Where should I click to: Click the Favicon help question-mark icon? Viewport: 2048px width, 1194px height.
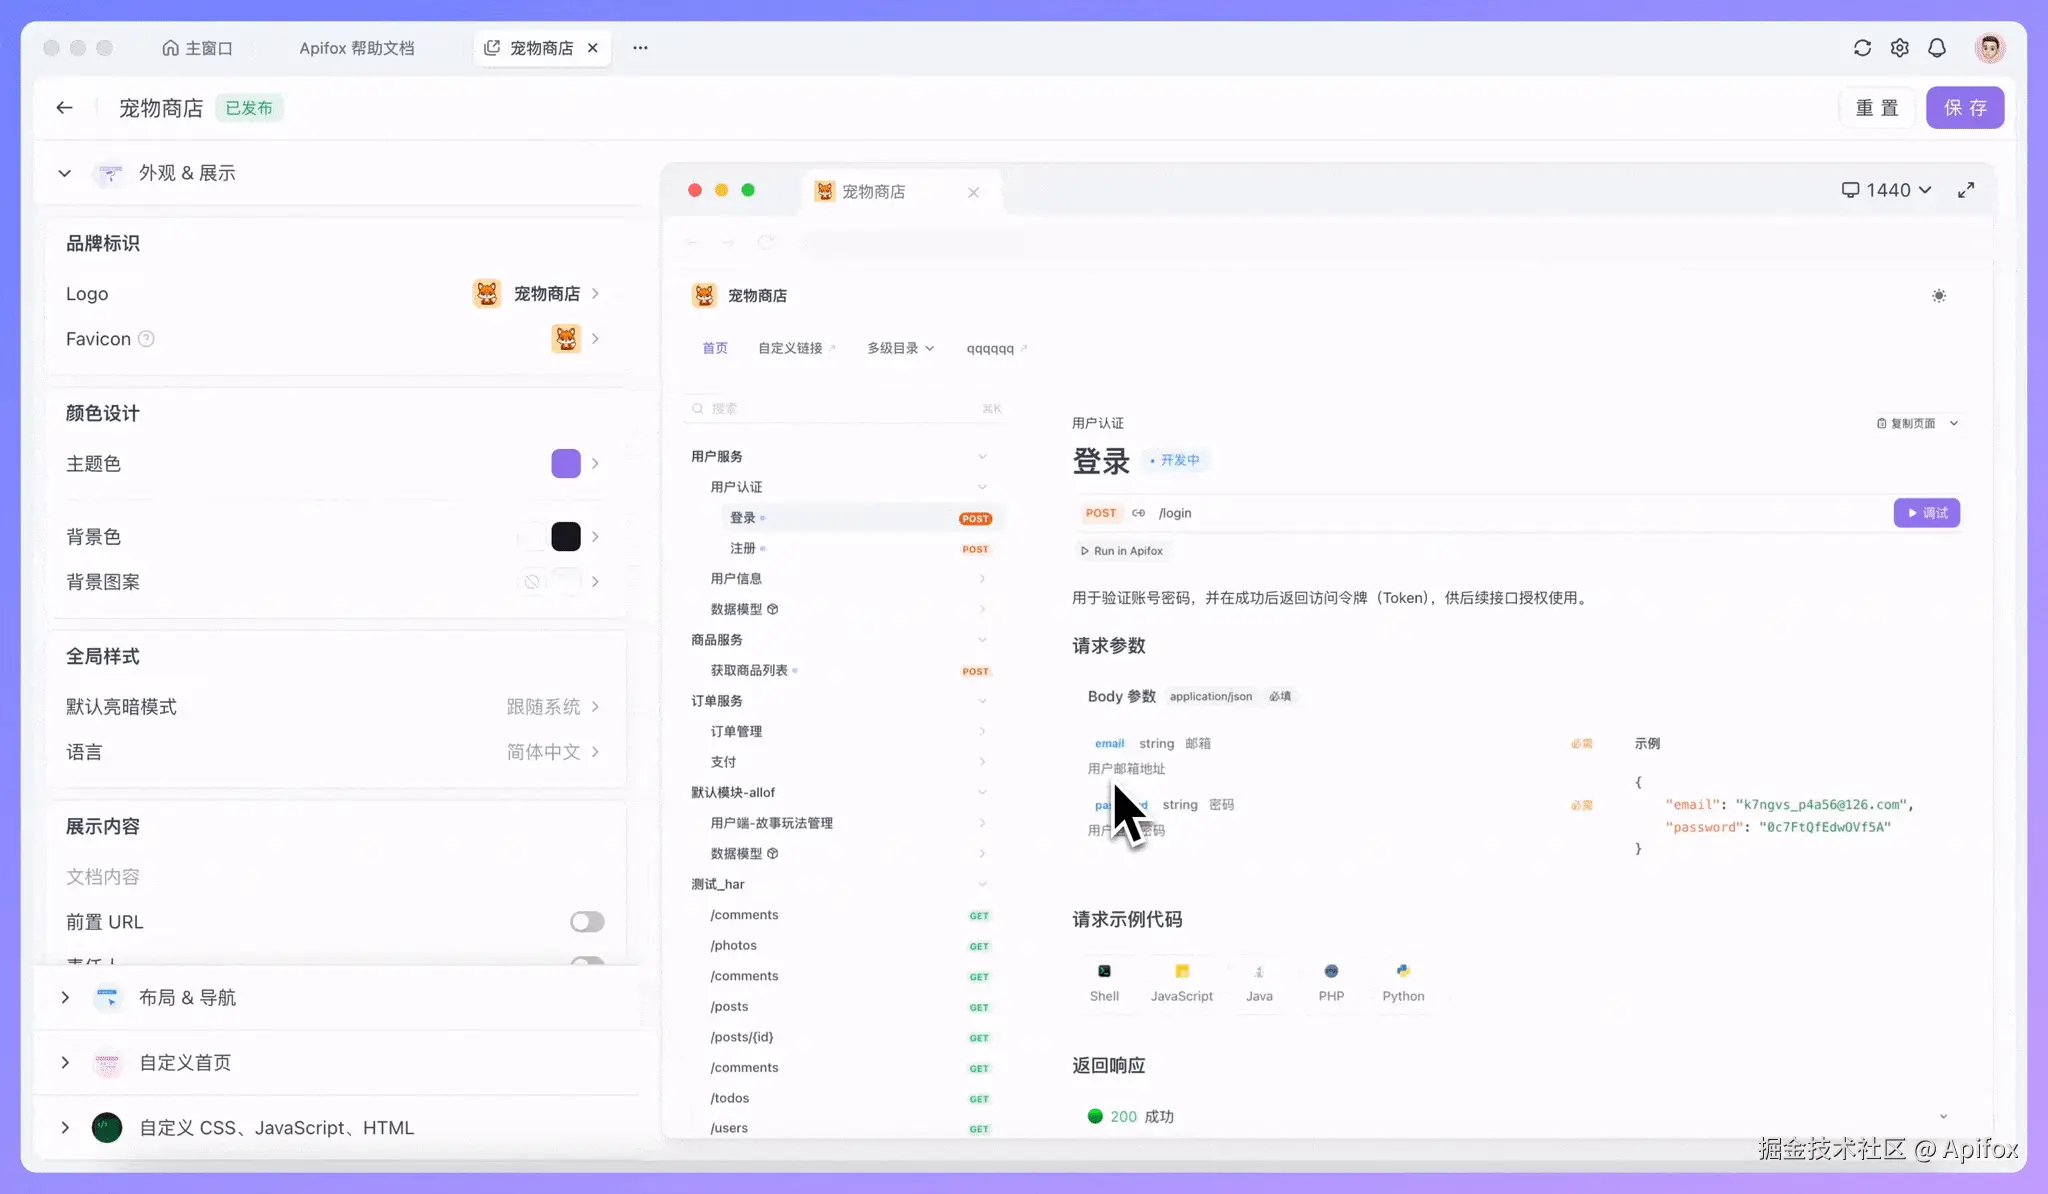(146, 339)
